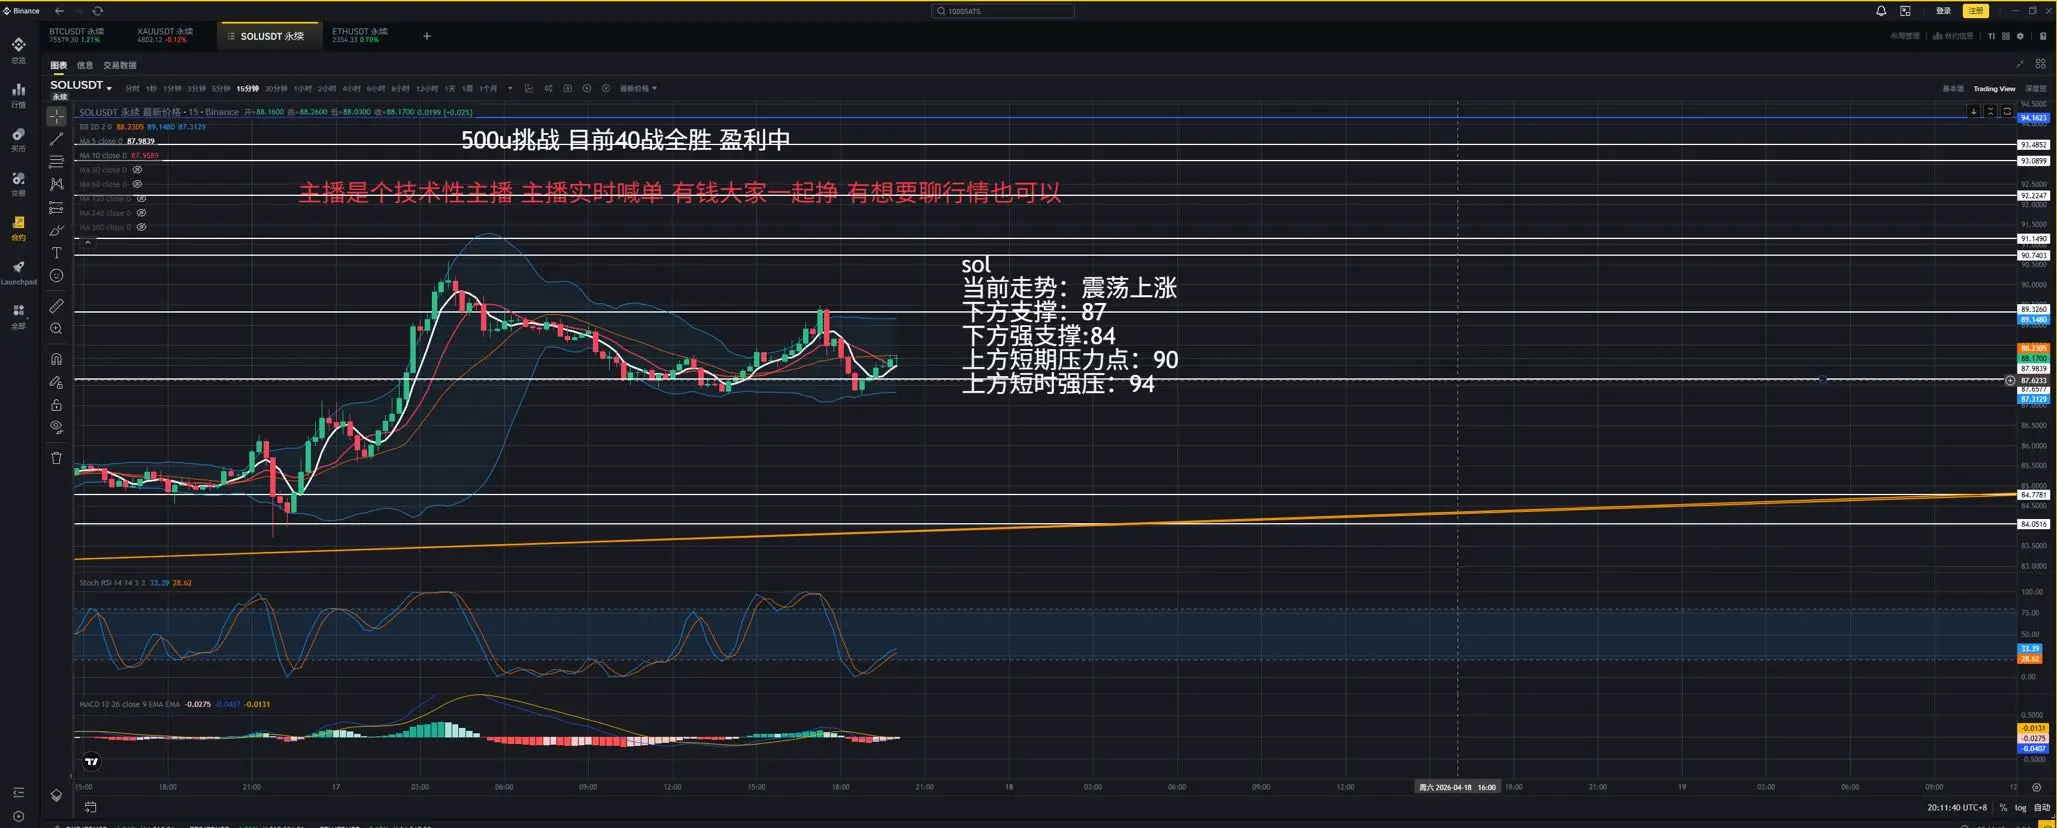The image size is (2057, 828).
Task: Switch to the BTCUSDT perpetual tab
Action: pyautogui.click(x=78, y=35)
